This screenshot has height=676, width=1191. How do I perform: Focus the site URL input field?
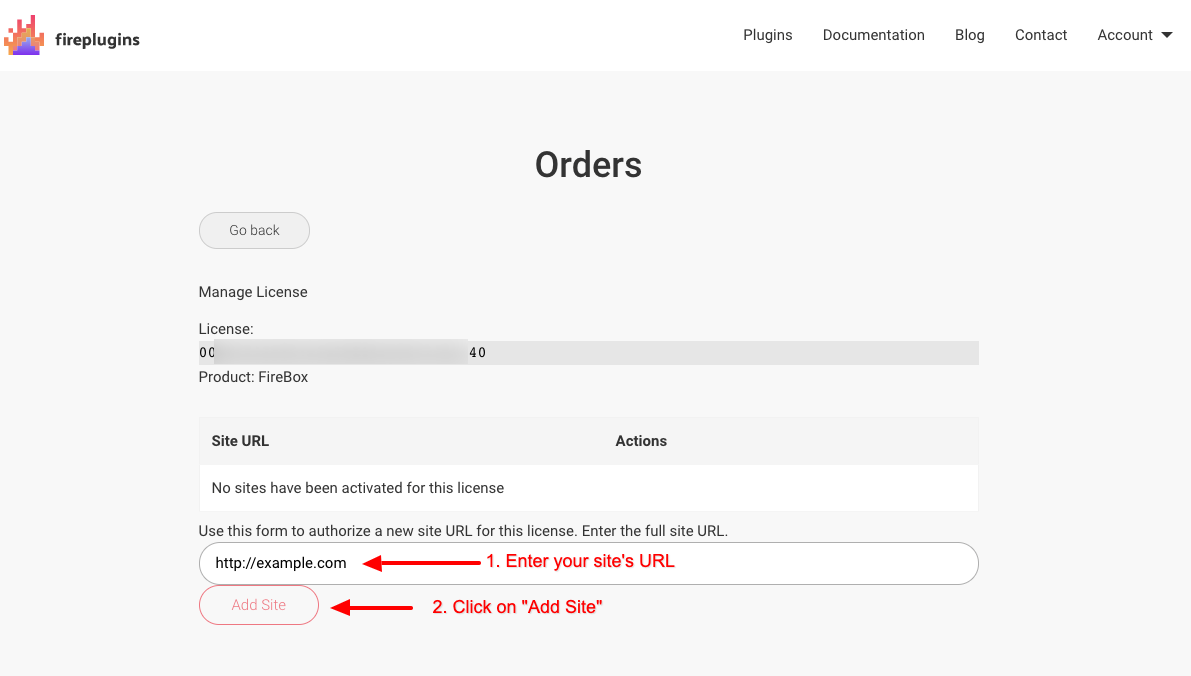coord(589,564)
